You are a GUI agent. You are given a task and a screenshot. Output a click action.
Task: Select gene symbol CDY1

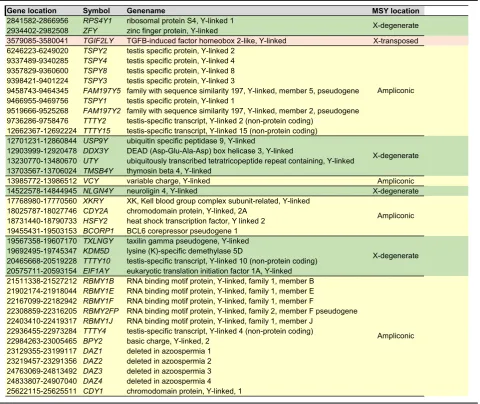point(93,391)
